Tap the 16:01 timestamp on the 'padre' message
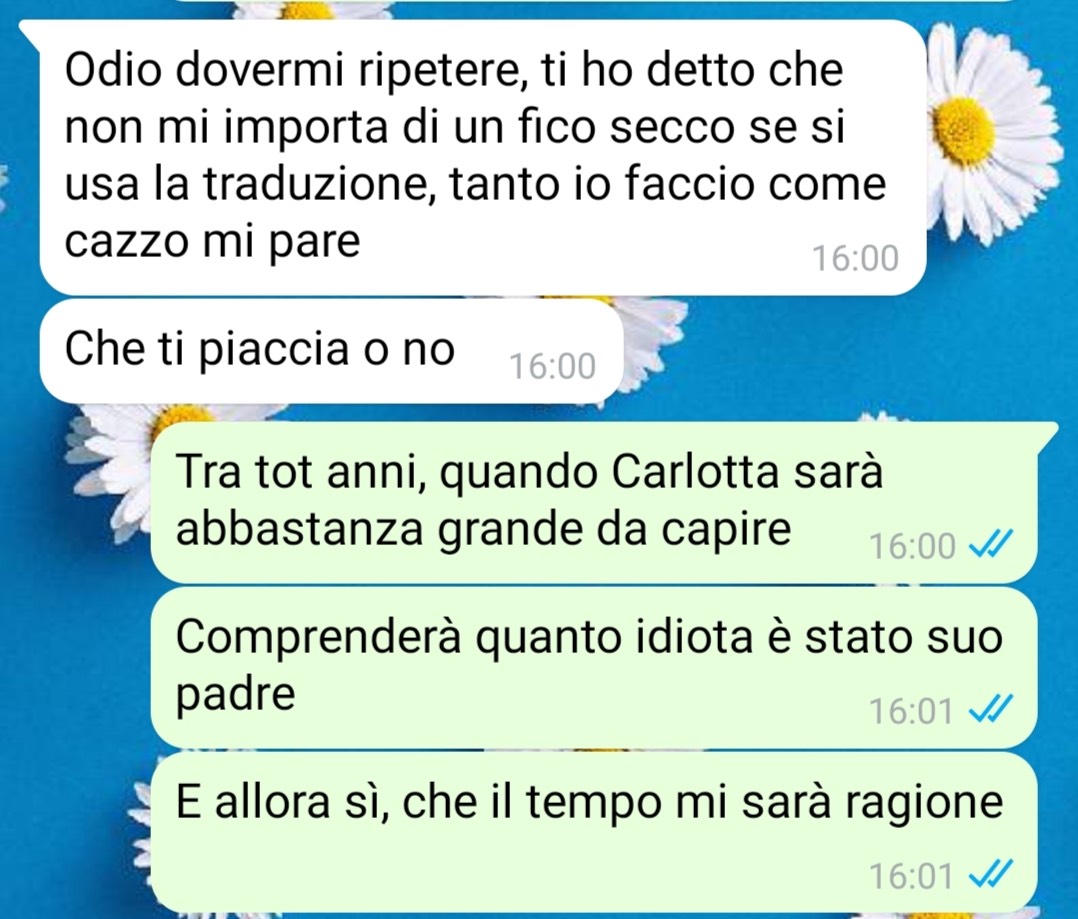 [912, 711]
